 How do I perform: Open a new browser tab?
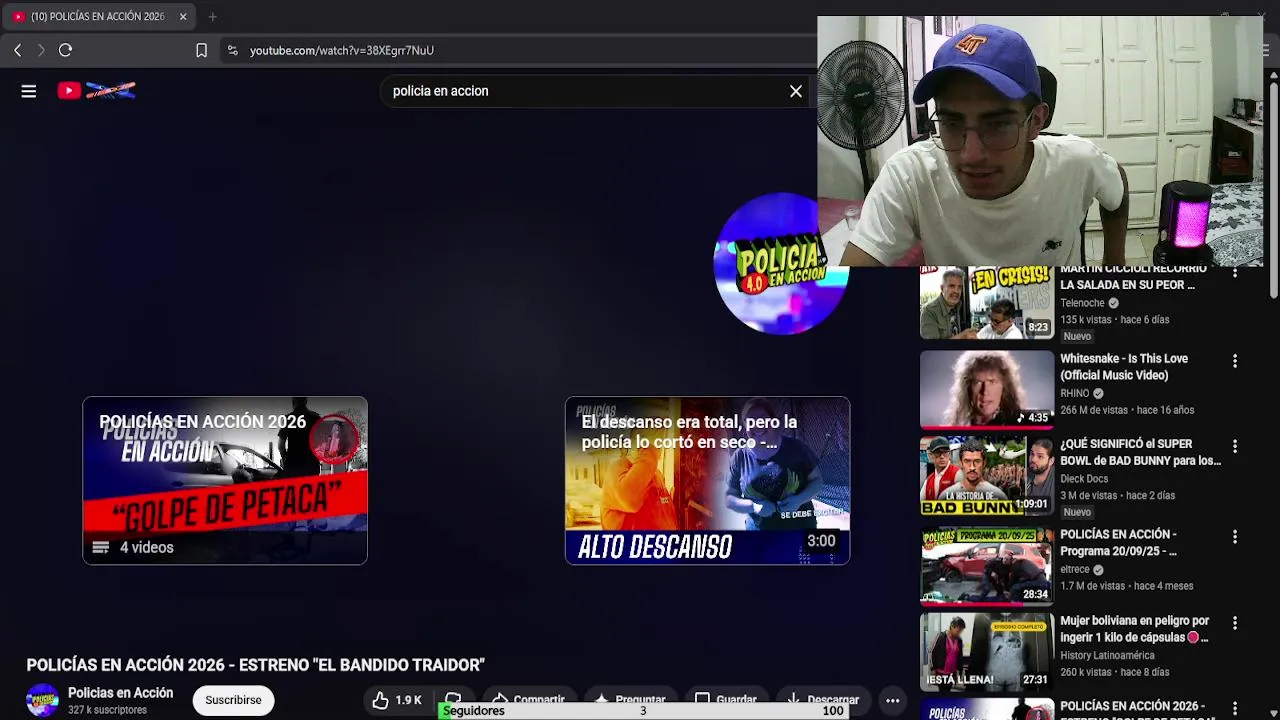point(212,17)
